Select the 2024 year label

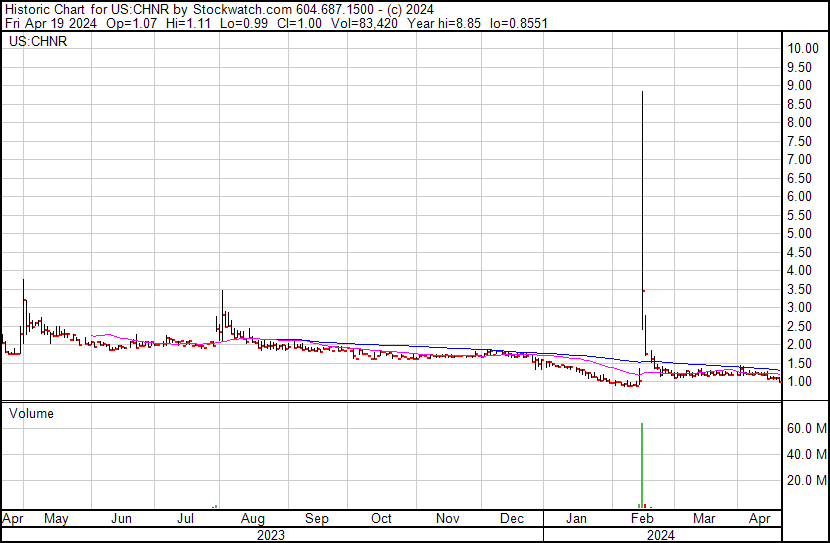click(660, 535)
